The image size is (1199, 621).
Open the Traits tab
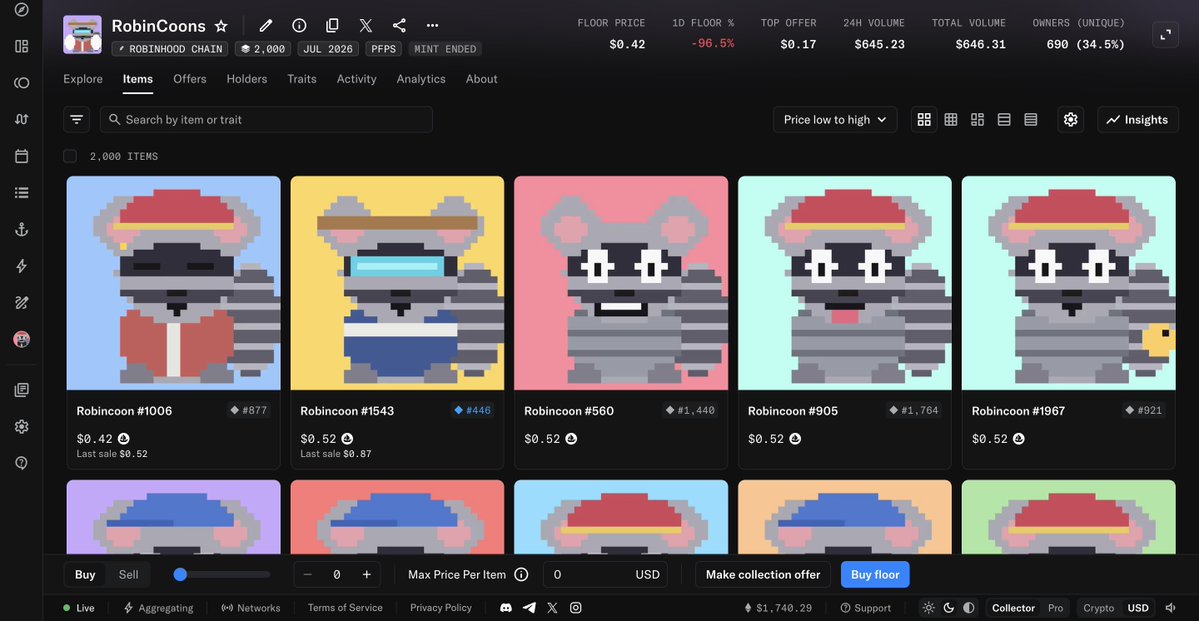(x=302, y=79)
